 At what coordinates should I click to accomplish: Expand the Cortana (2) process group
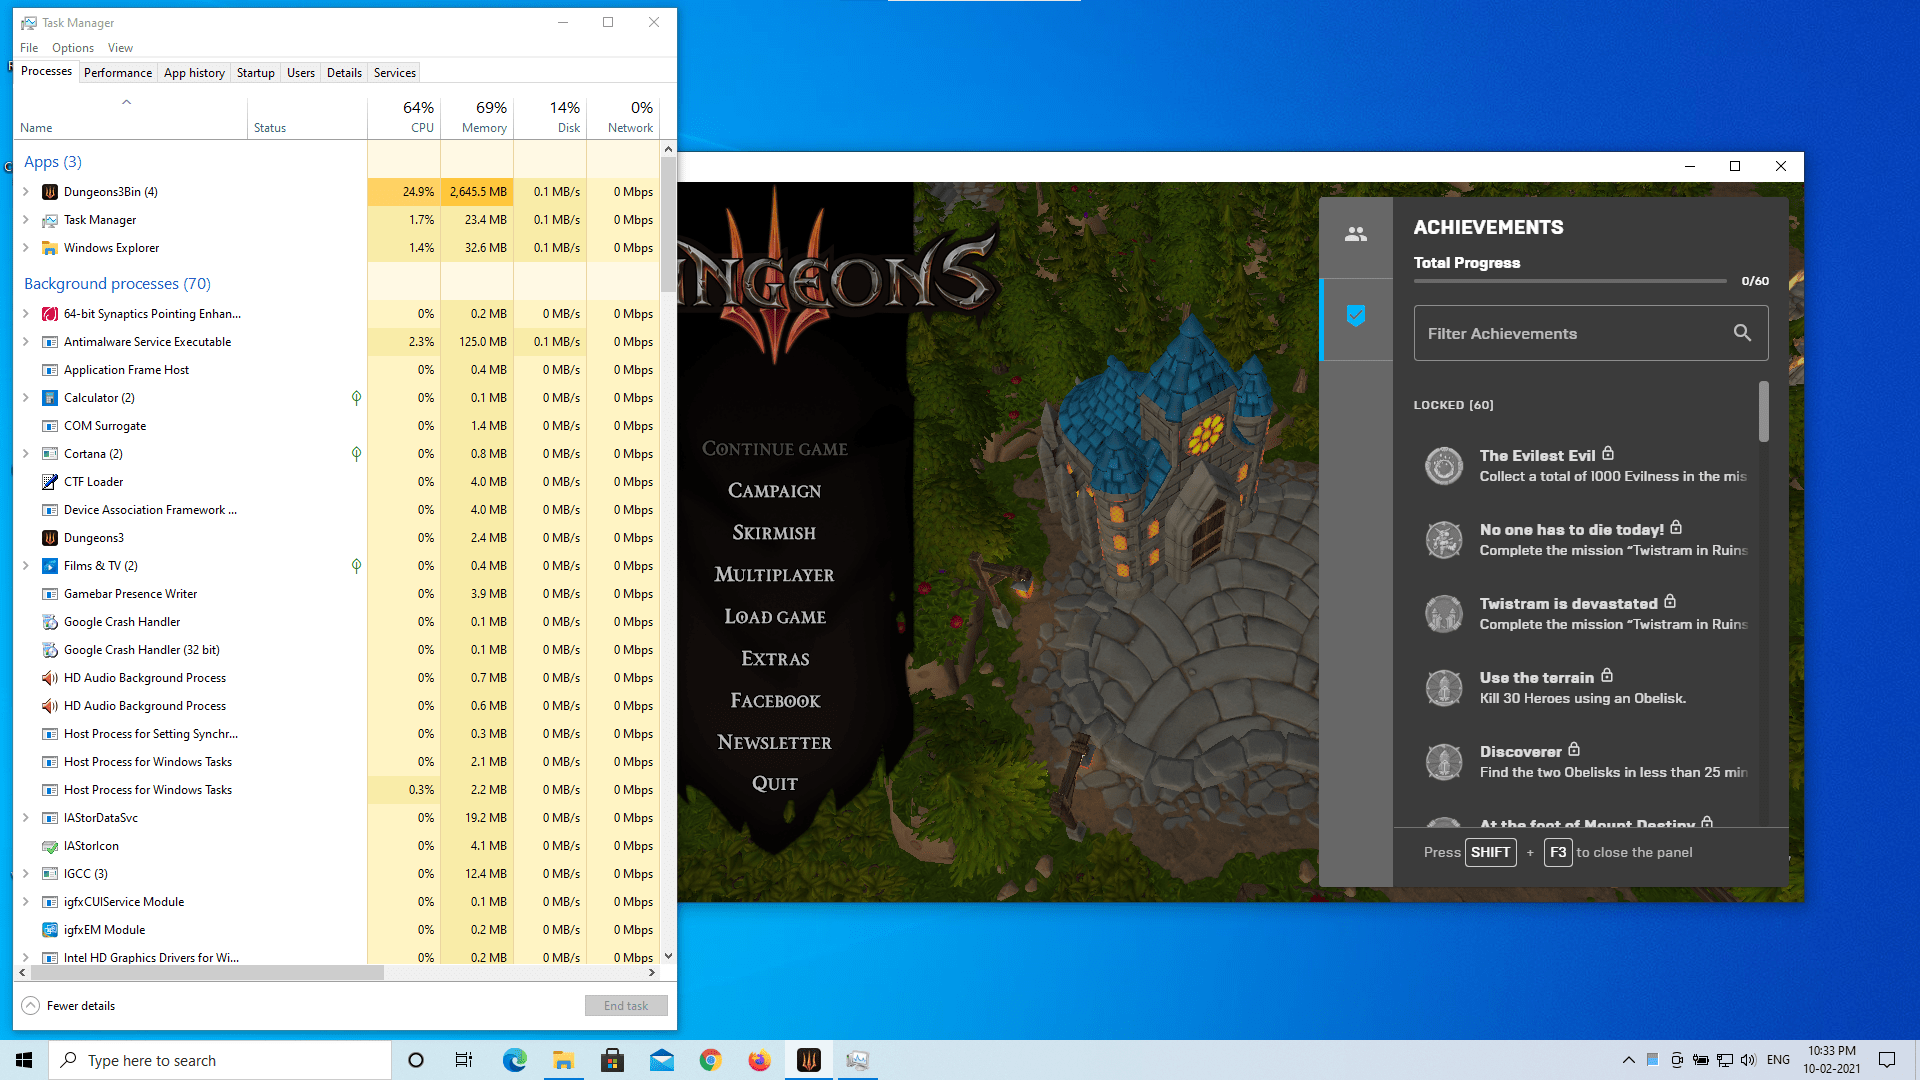tap(26, 454)
